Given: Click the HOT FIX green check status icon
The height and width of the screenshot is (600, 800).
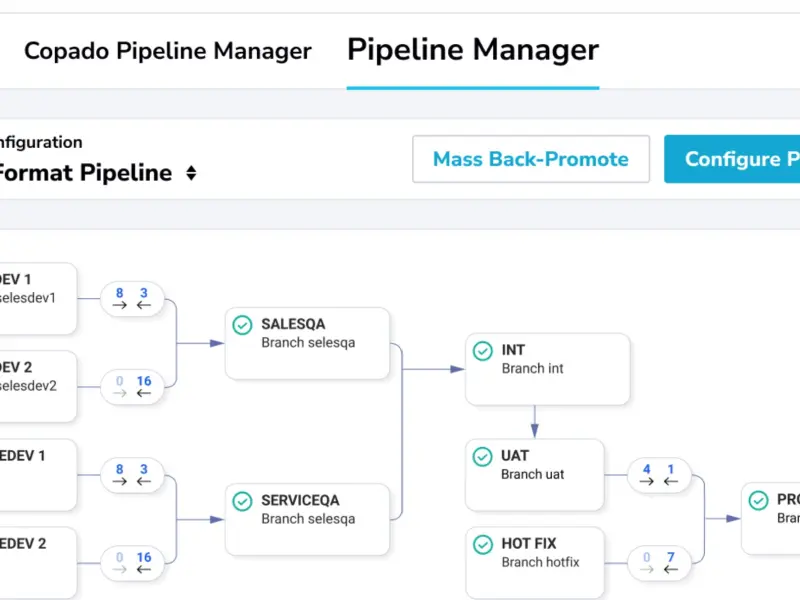Looking at the screenshot, I should click(483, 544).
